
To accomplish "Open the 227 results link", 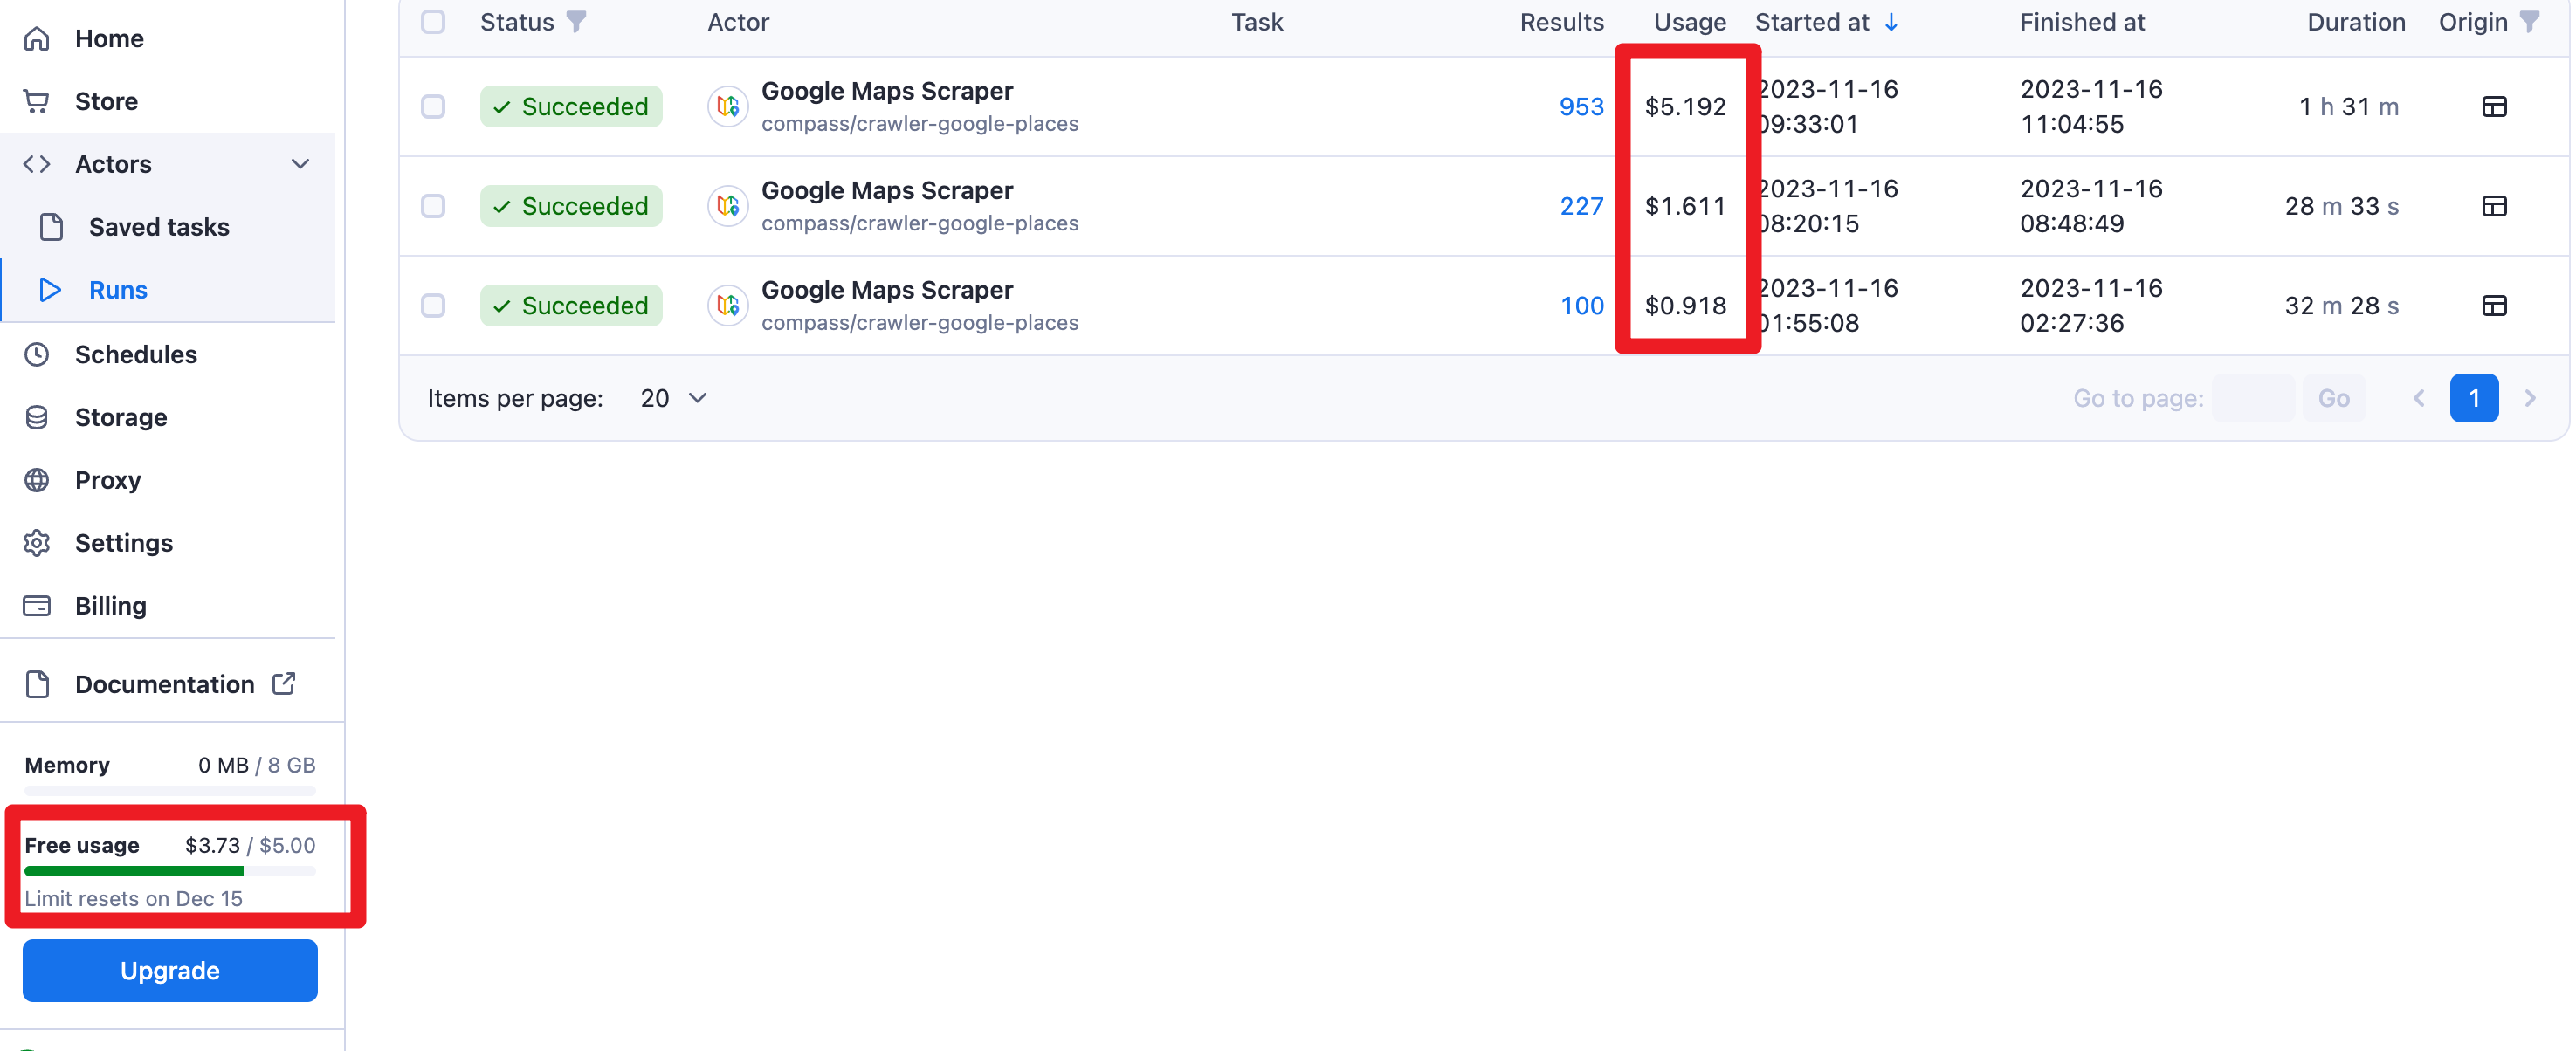I will (1581, 206).
